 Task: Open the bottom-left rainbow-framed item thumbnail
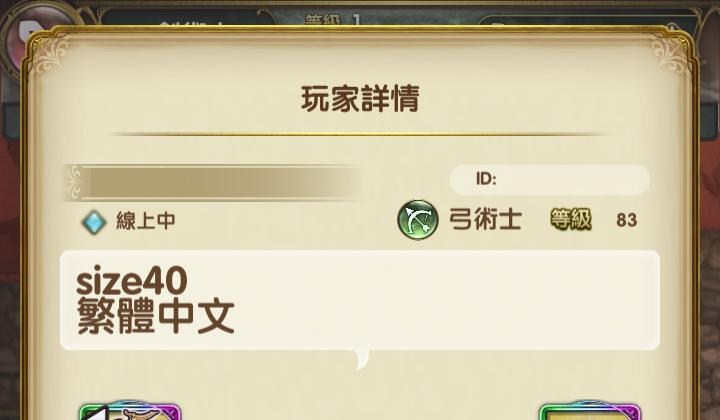click(130, 411)
